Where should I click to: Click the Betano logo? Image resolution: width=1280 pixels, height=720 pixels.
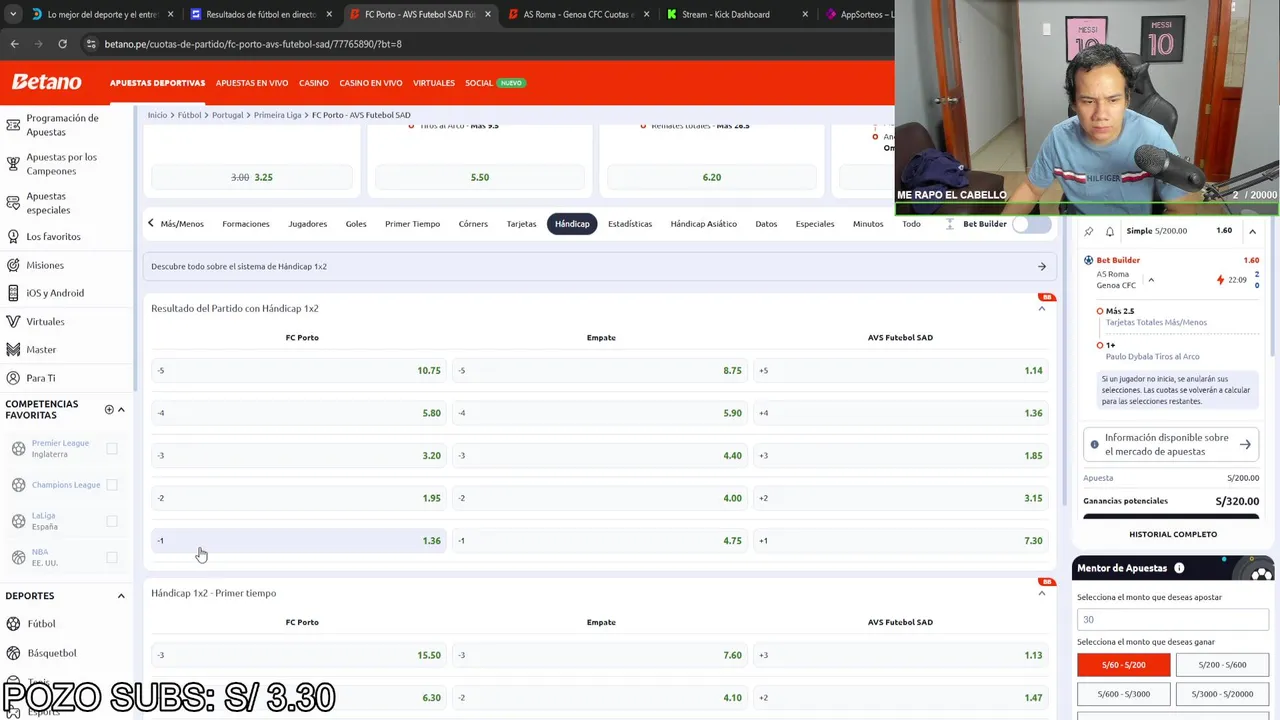(46, 82)
